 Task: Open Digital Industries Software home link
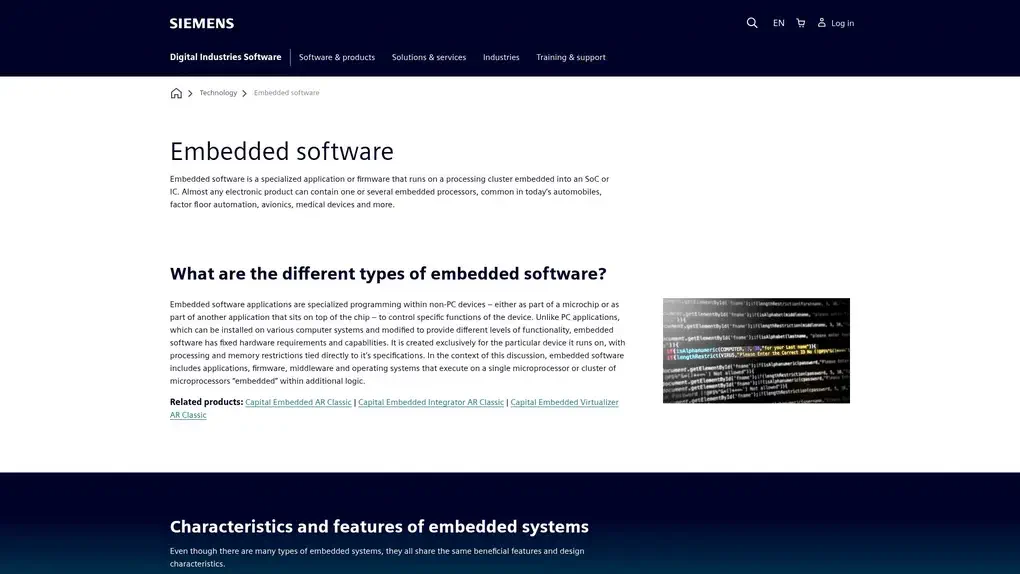click(x=226, y=57)
